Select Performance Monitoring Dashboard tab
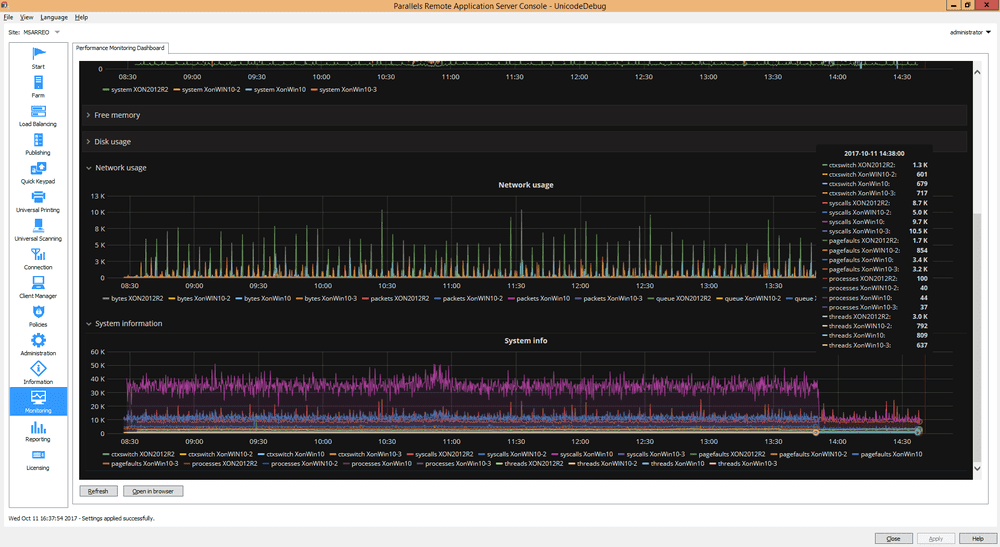This screenshot has height=547, width=1000. click(x=121, y=48)
